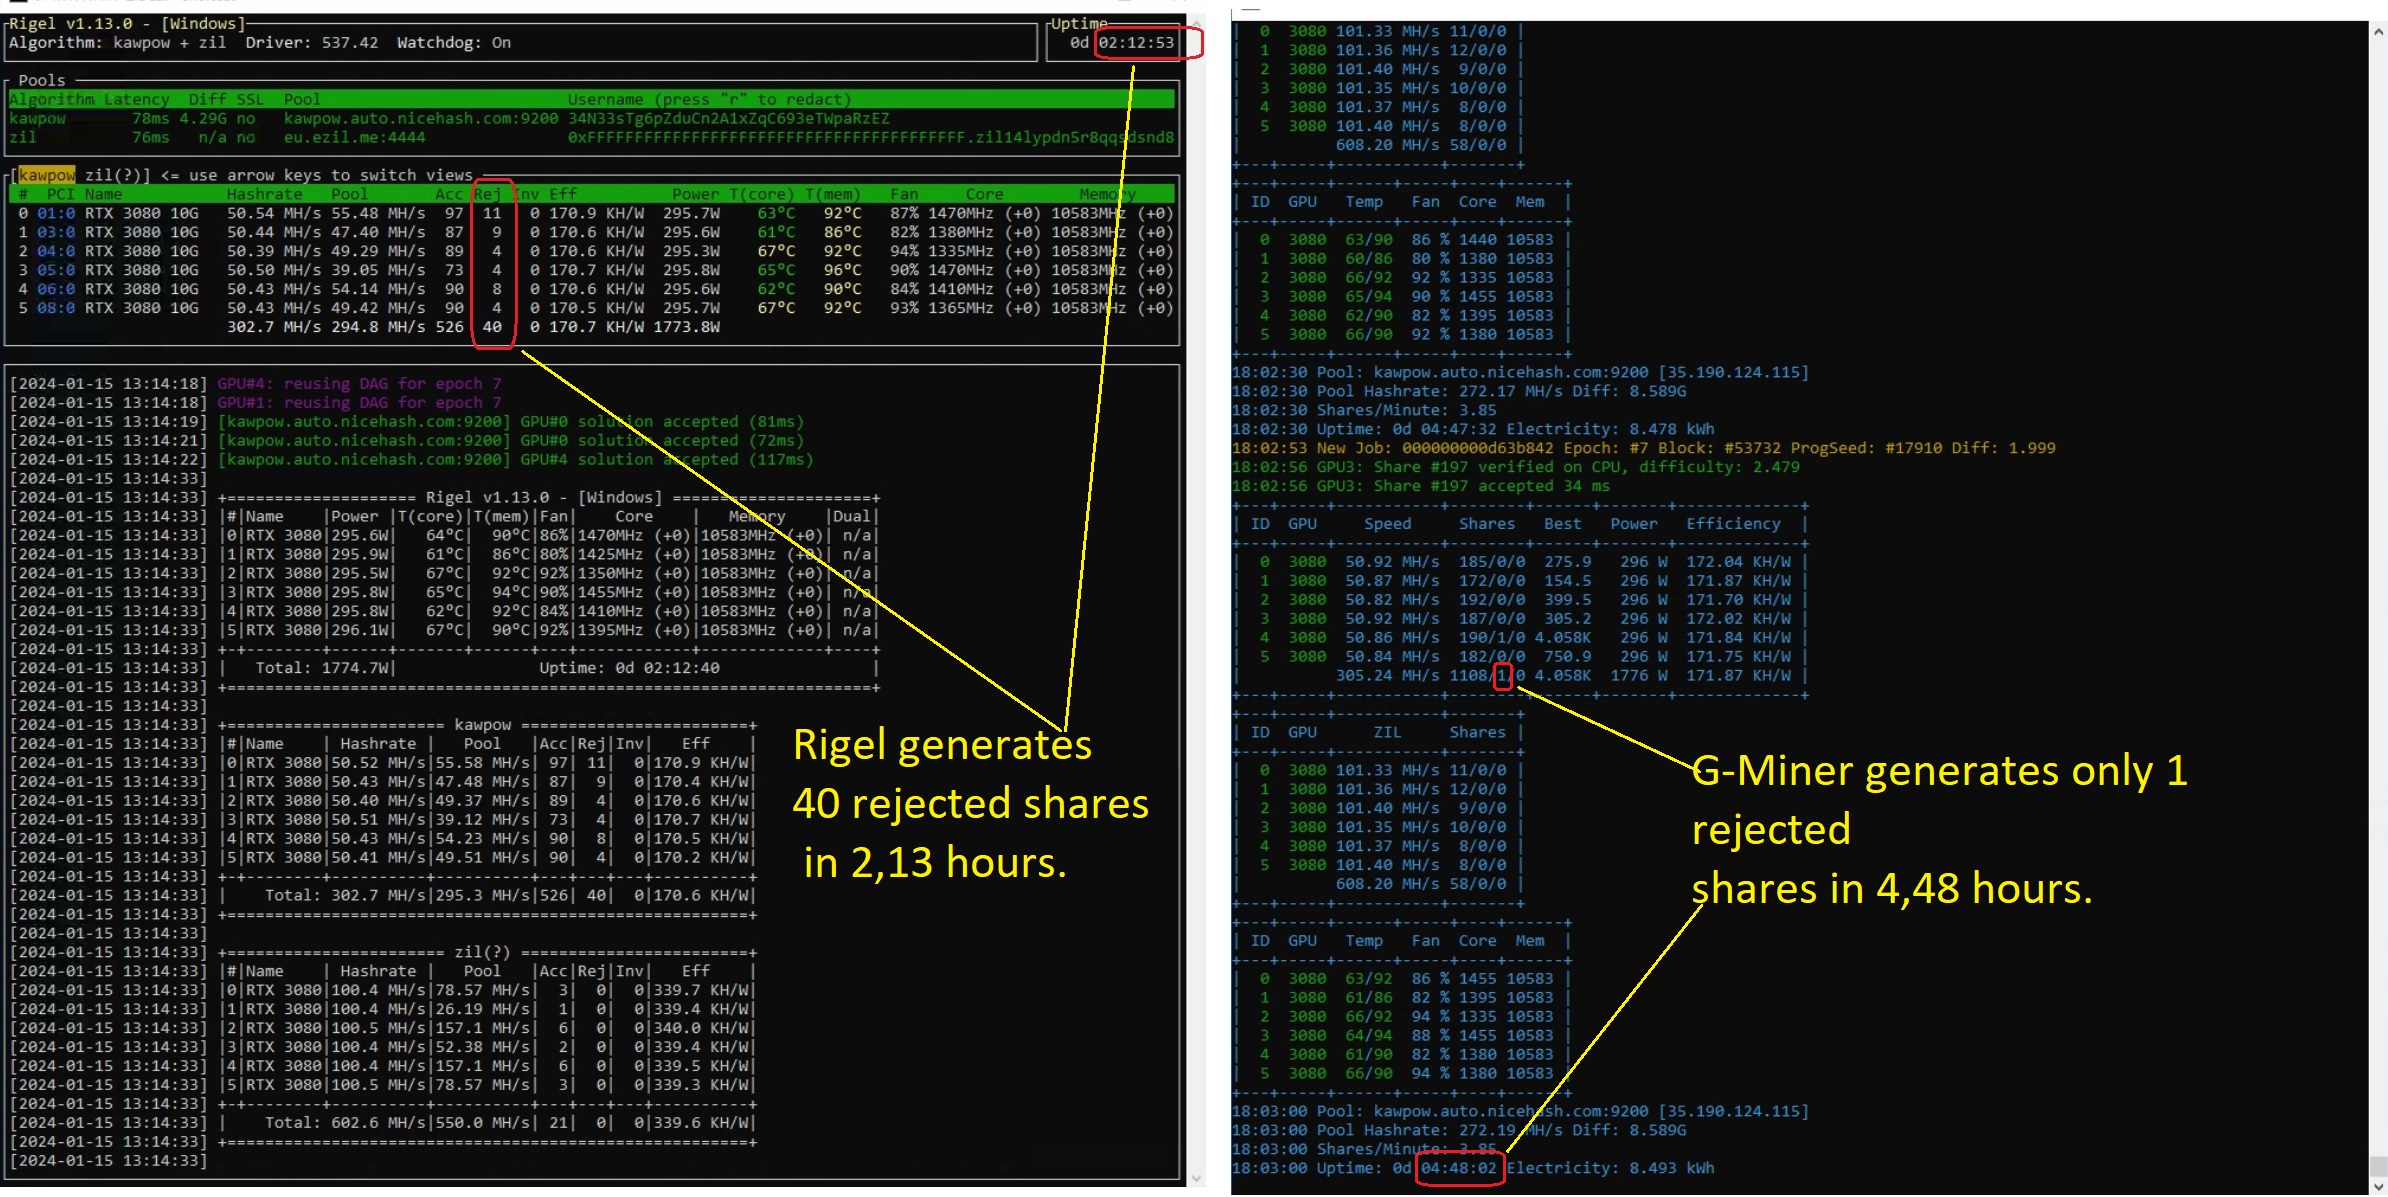Screen dimensions: 2388x1197
Task: Click log line 'GPU#1: reusing DAG for epoch 7'
Action: 359,403
